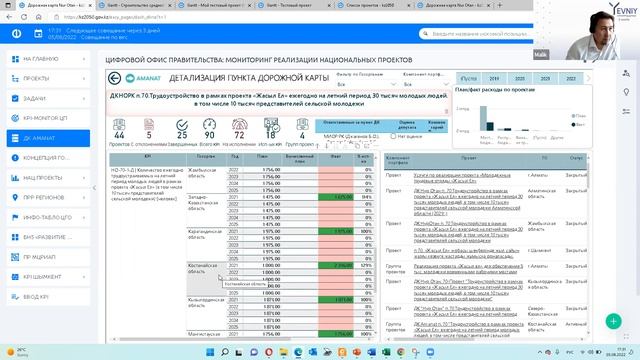Click the taskbar Search magnifier icon
This screenshot has width=640, height=360.
(x=225, y=352)
